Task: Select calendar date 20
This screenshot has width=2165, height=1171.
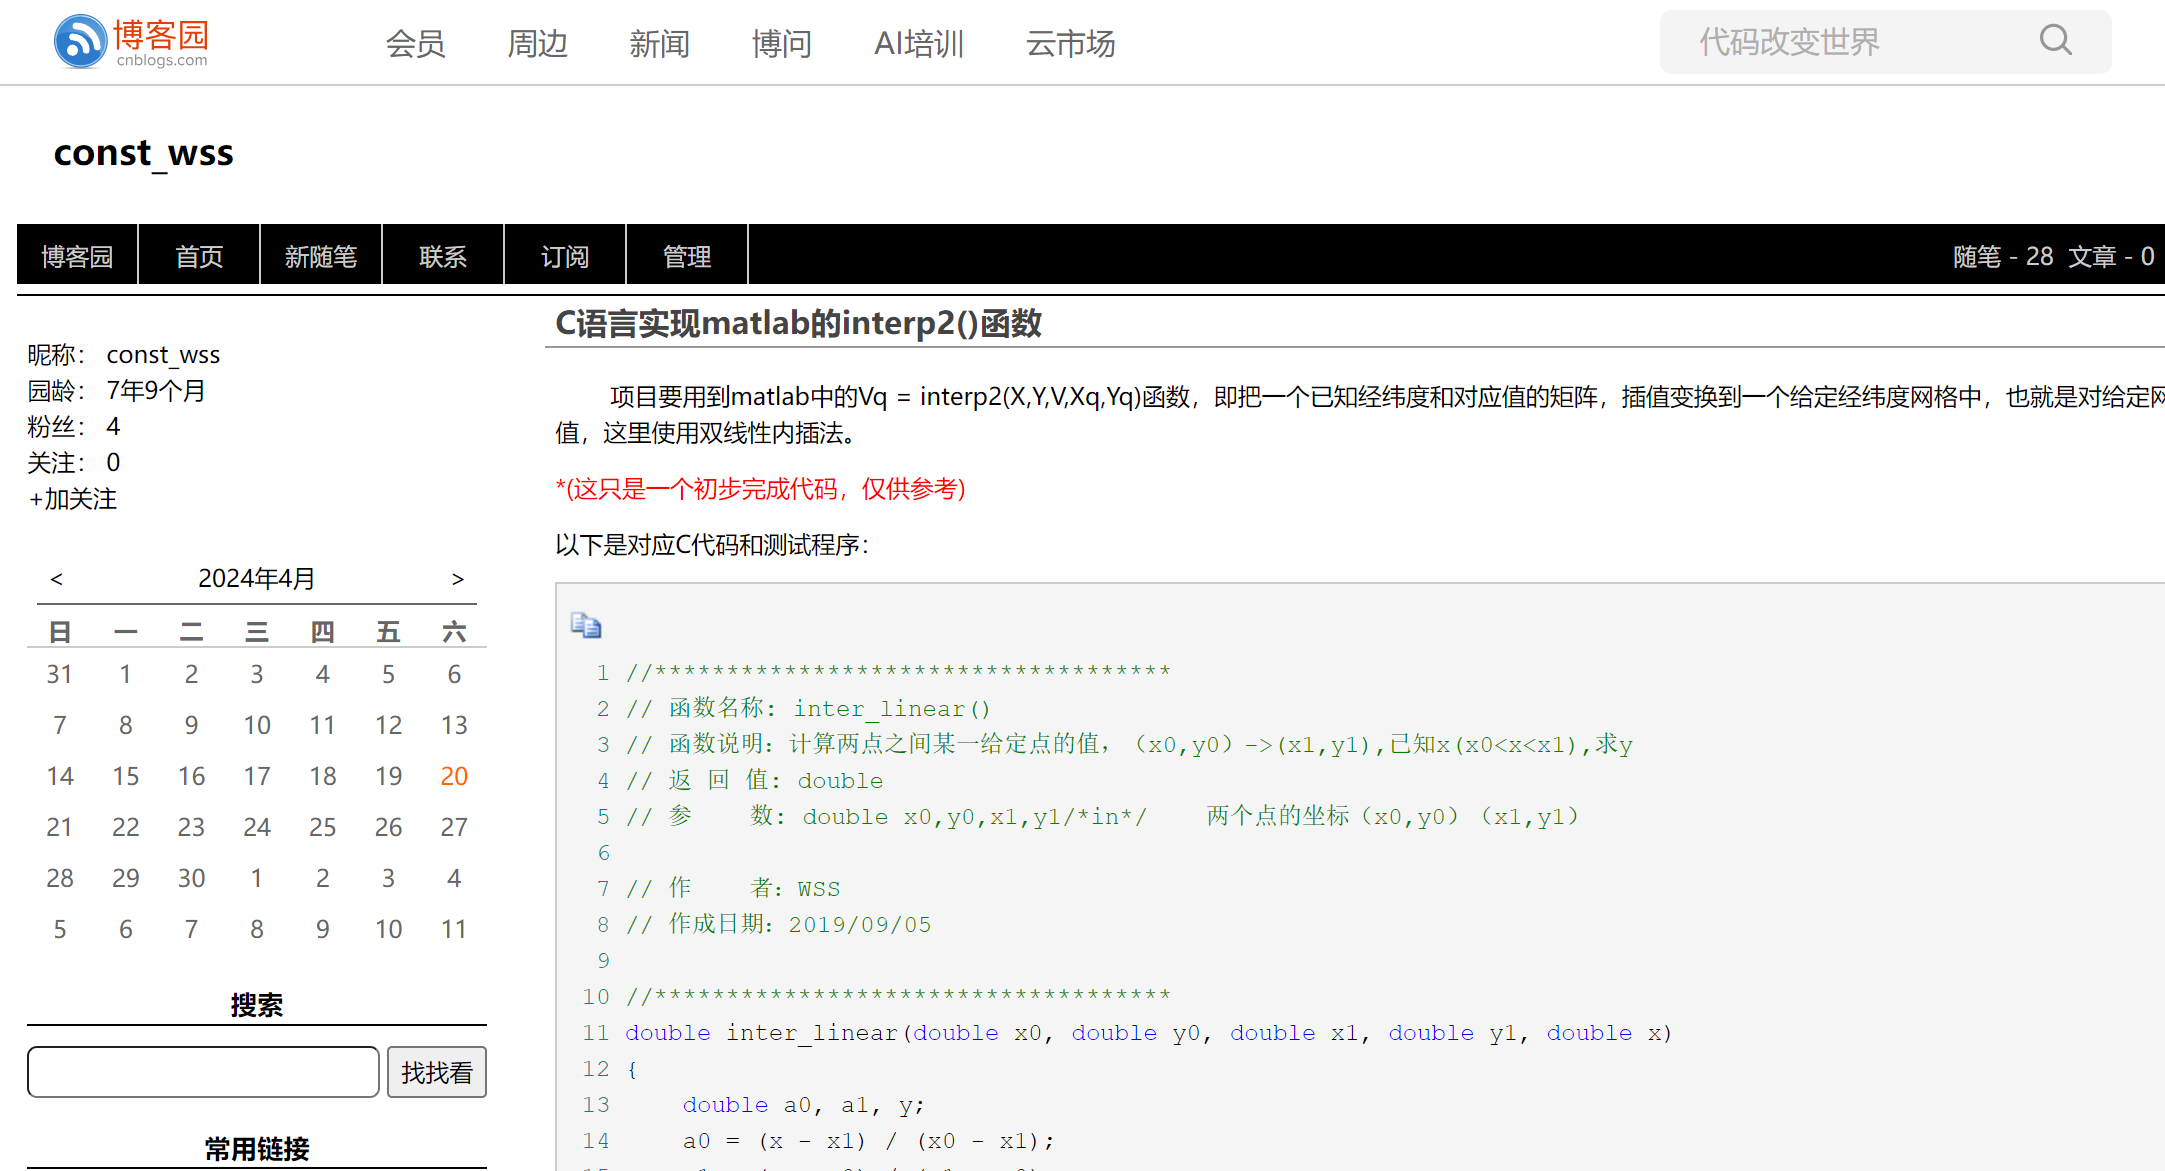Action: tap(454, 776)
